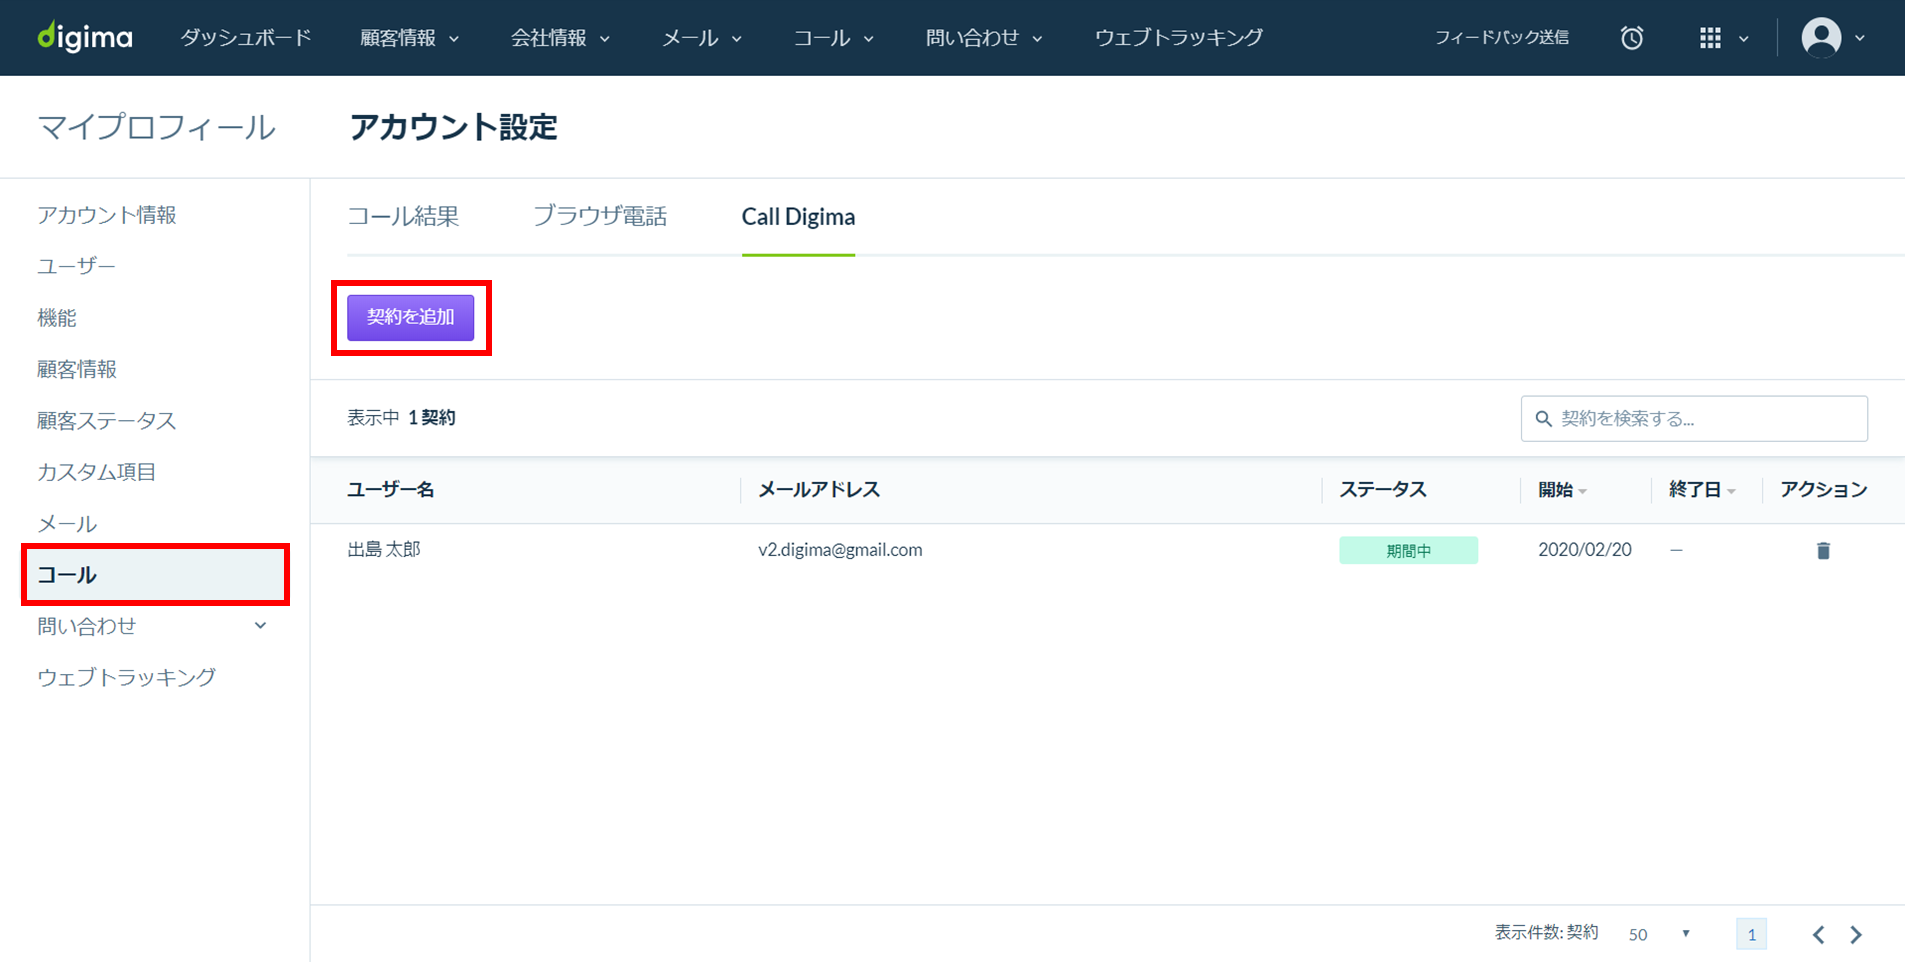
Task: Click user name 出島 太郎
Action: click(x=384, y=550)
